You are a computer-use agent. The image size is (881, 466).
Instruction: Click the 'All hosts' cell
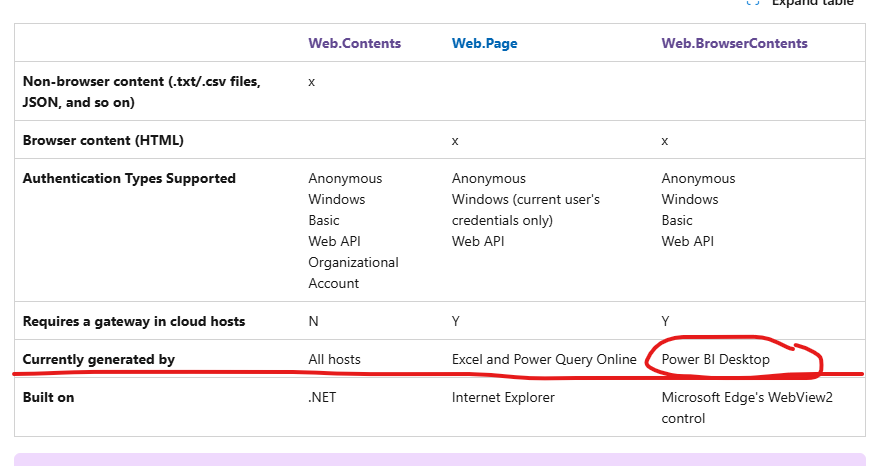point(334,359)
